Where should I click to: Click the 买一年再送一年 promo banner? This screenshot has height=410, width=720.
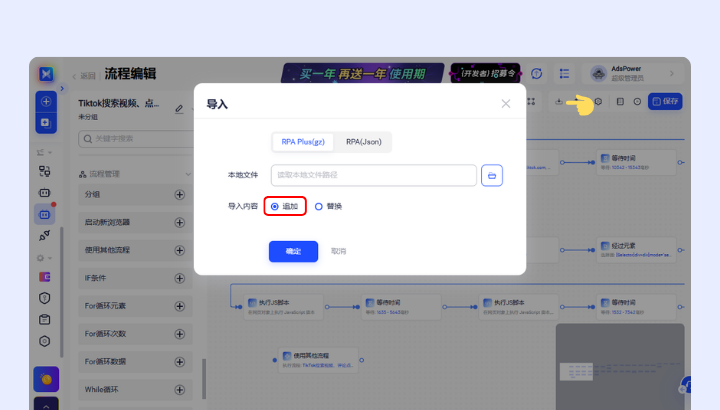[363, 73]
